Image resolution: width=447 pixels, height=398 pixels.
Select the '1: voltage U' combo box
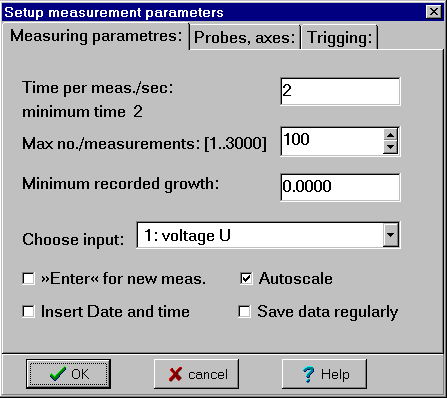point(268,235)
